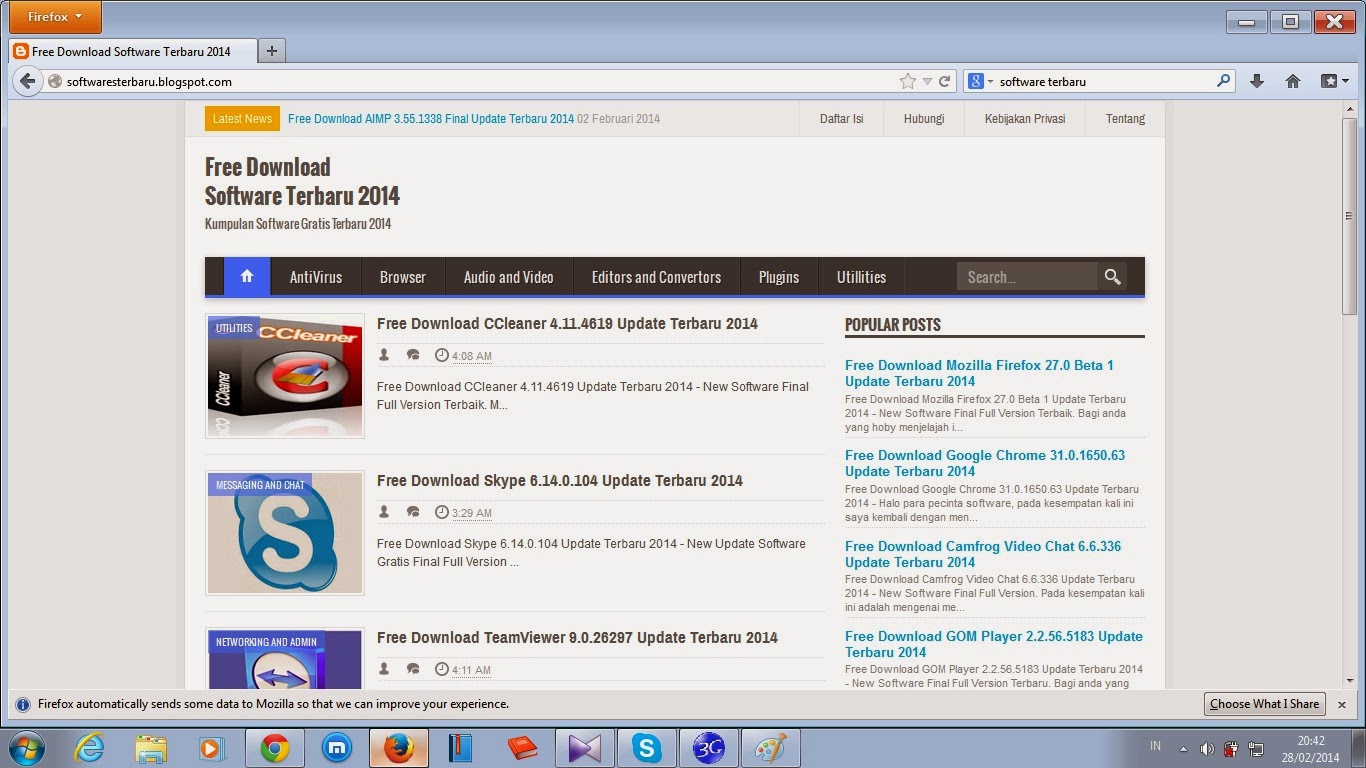1366x768 pixels.
Task: Dismiss the Firefox data notification with x
Action: [x=1342, y=704]
